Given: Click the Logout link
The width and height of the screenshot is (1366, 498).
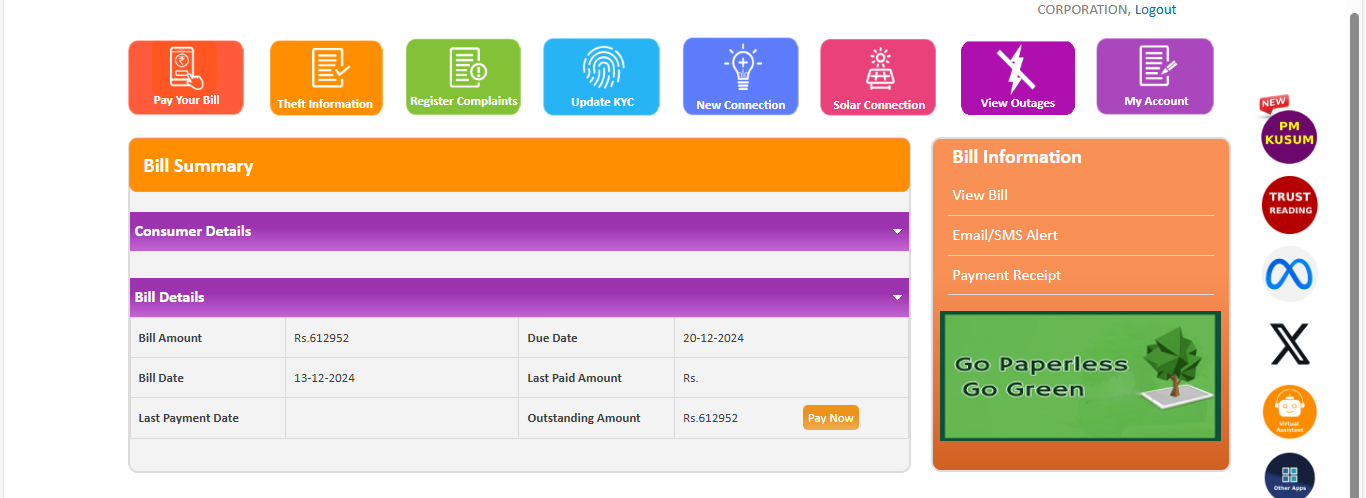Looking at the screenshot, I should pos(1155,9).
